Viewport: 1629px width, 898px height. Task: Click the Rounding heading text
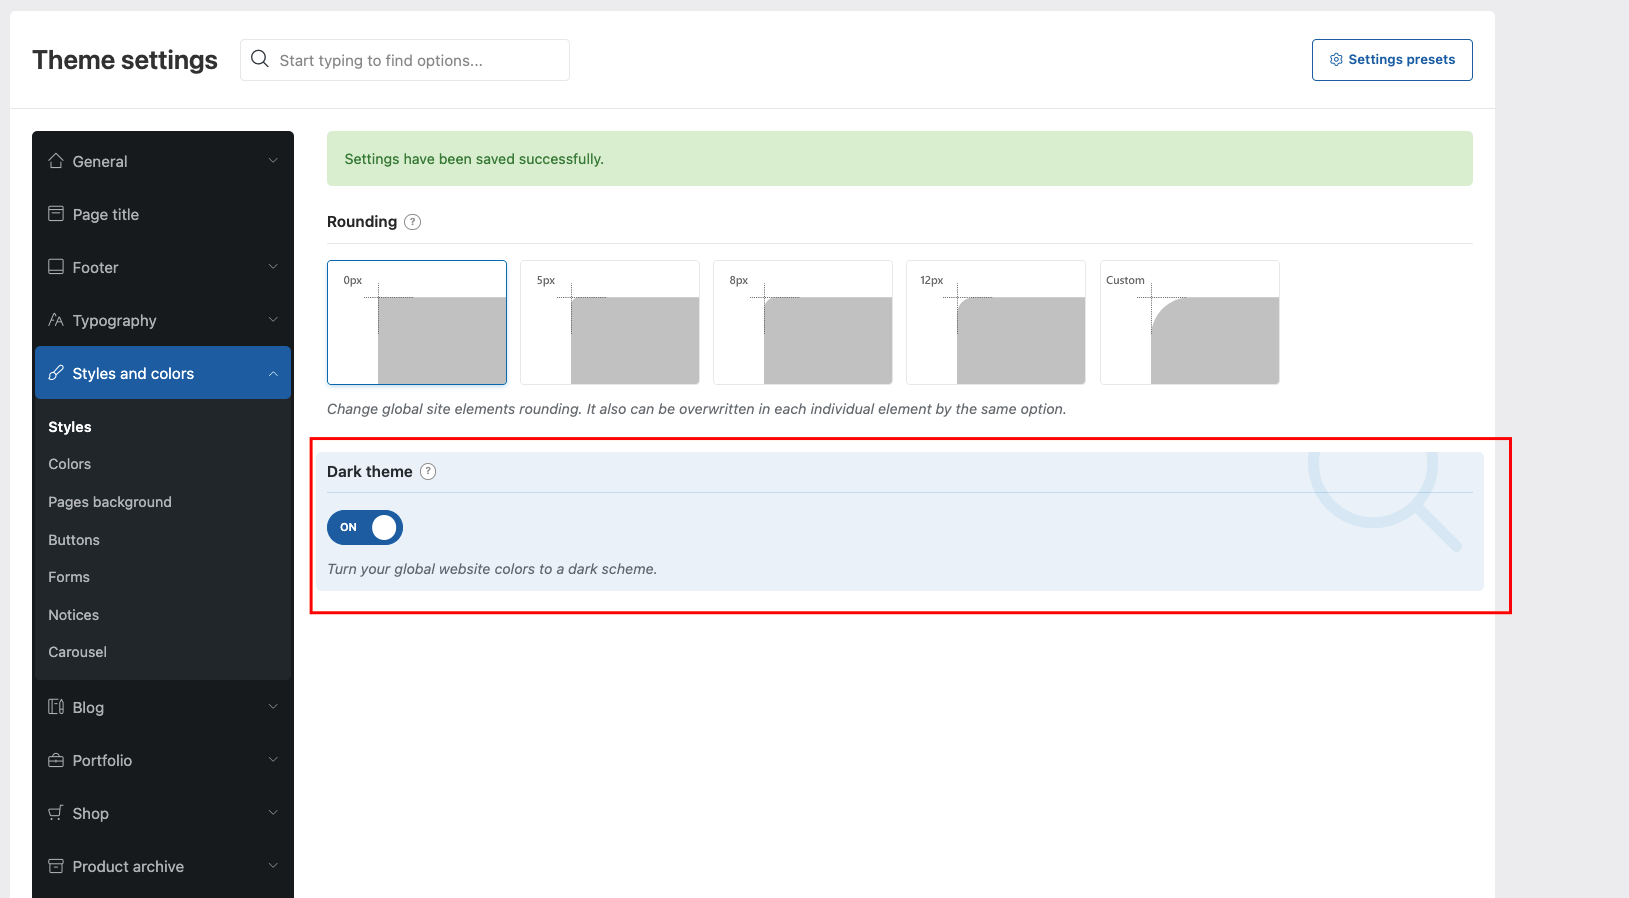(x=362, y=222)
